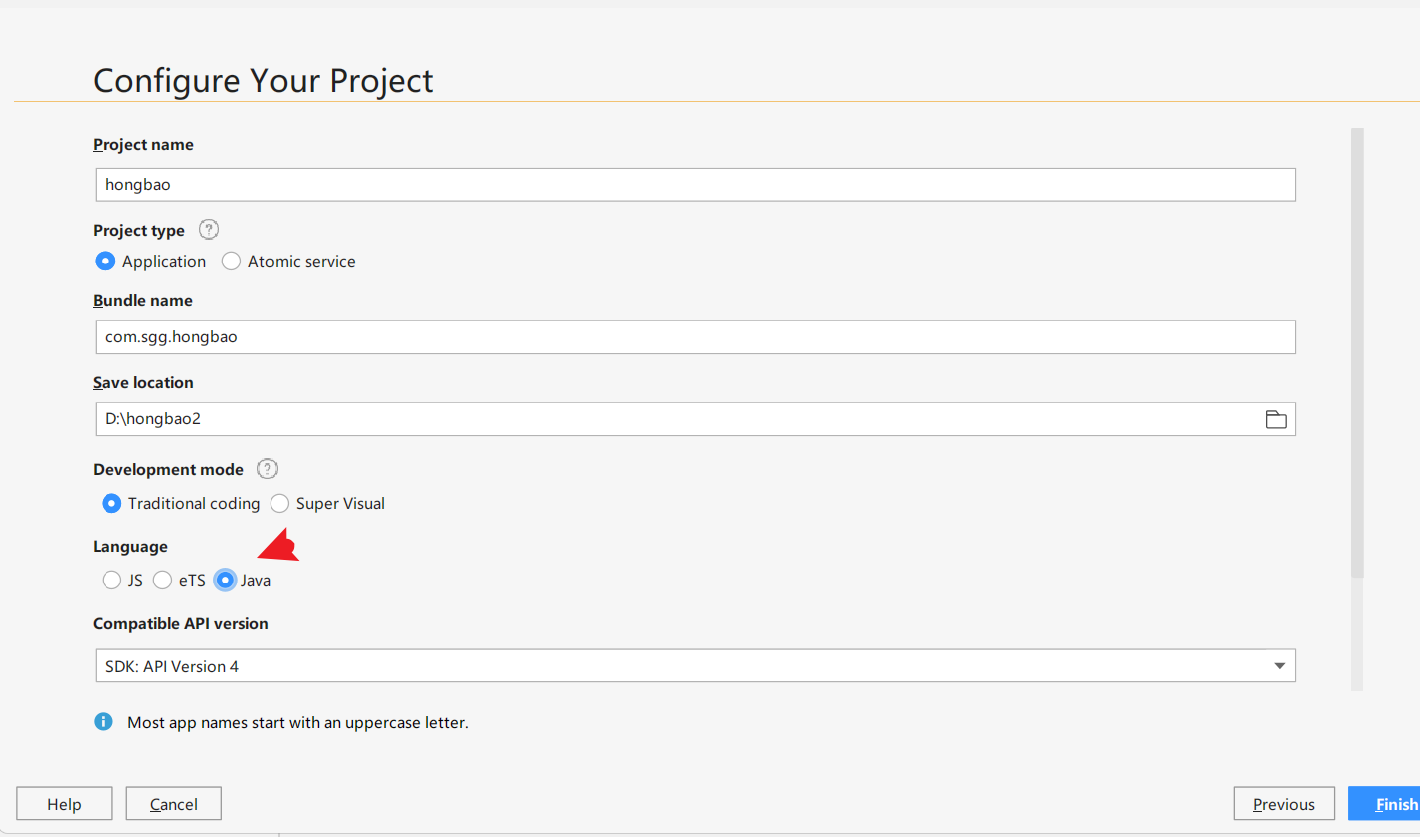Go back with the Previous button
The height and width of the screenshot is (837, 1420).
1284,804
